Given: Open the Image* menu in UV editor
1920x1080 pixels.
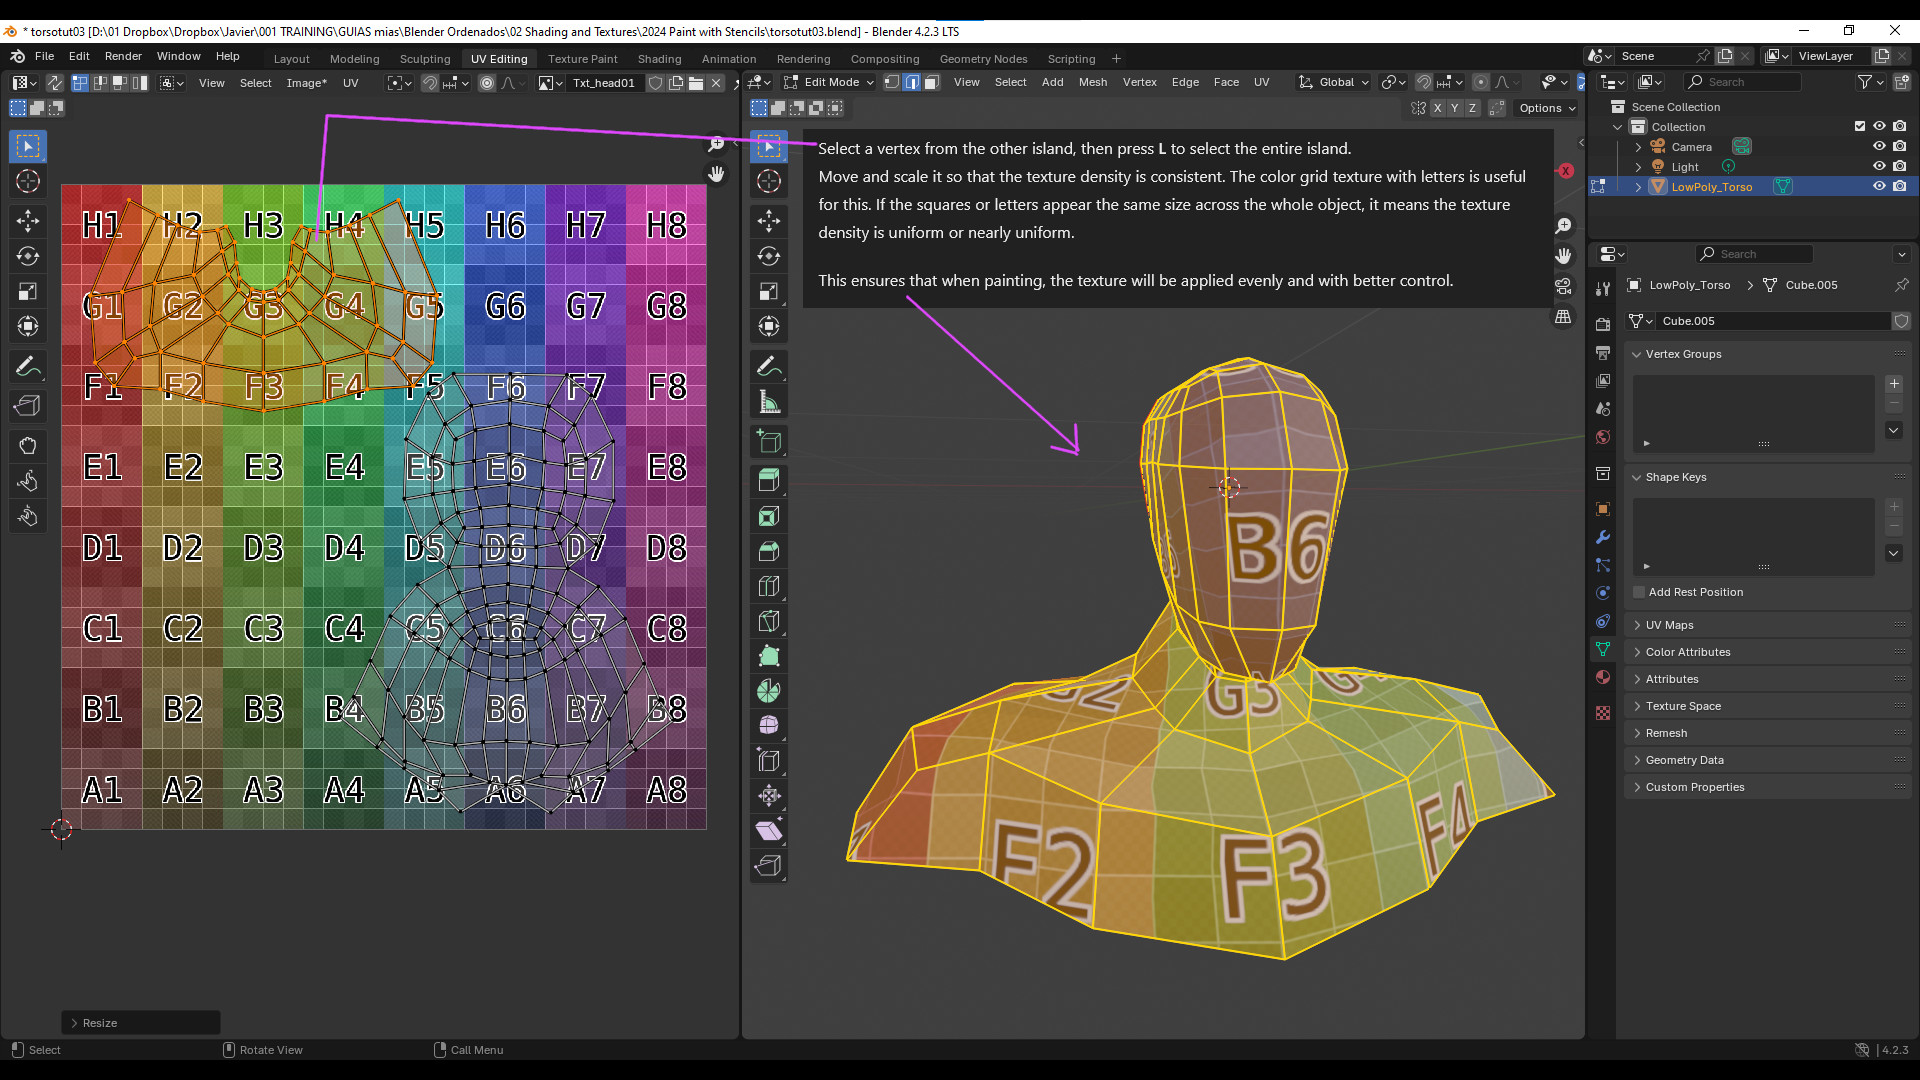Looking at the screenshot, I should (306, 83).
